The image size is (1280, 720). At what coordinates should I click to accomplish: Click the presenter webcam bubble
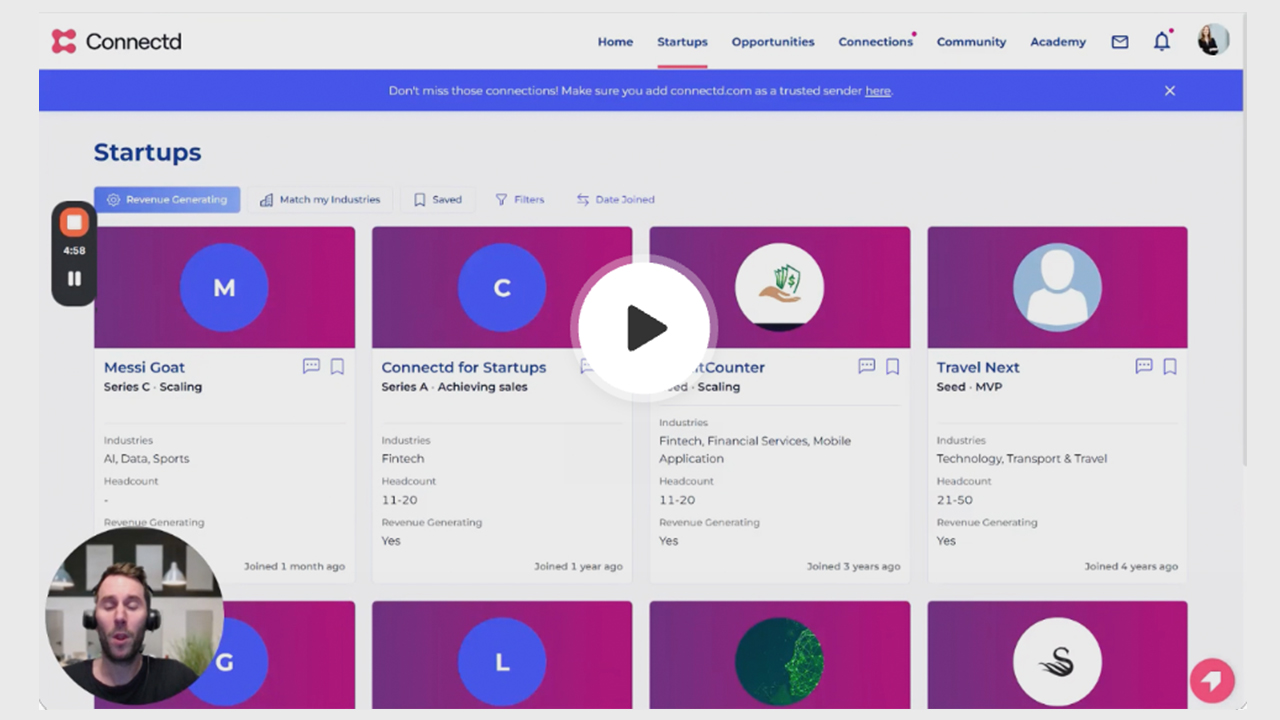[134, 616]
